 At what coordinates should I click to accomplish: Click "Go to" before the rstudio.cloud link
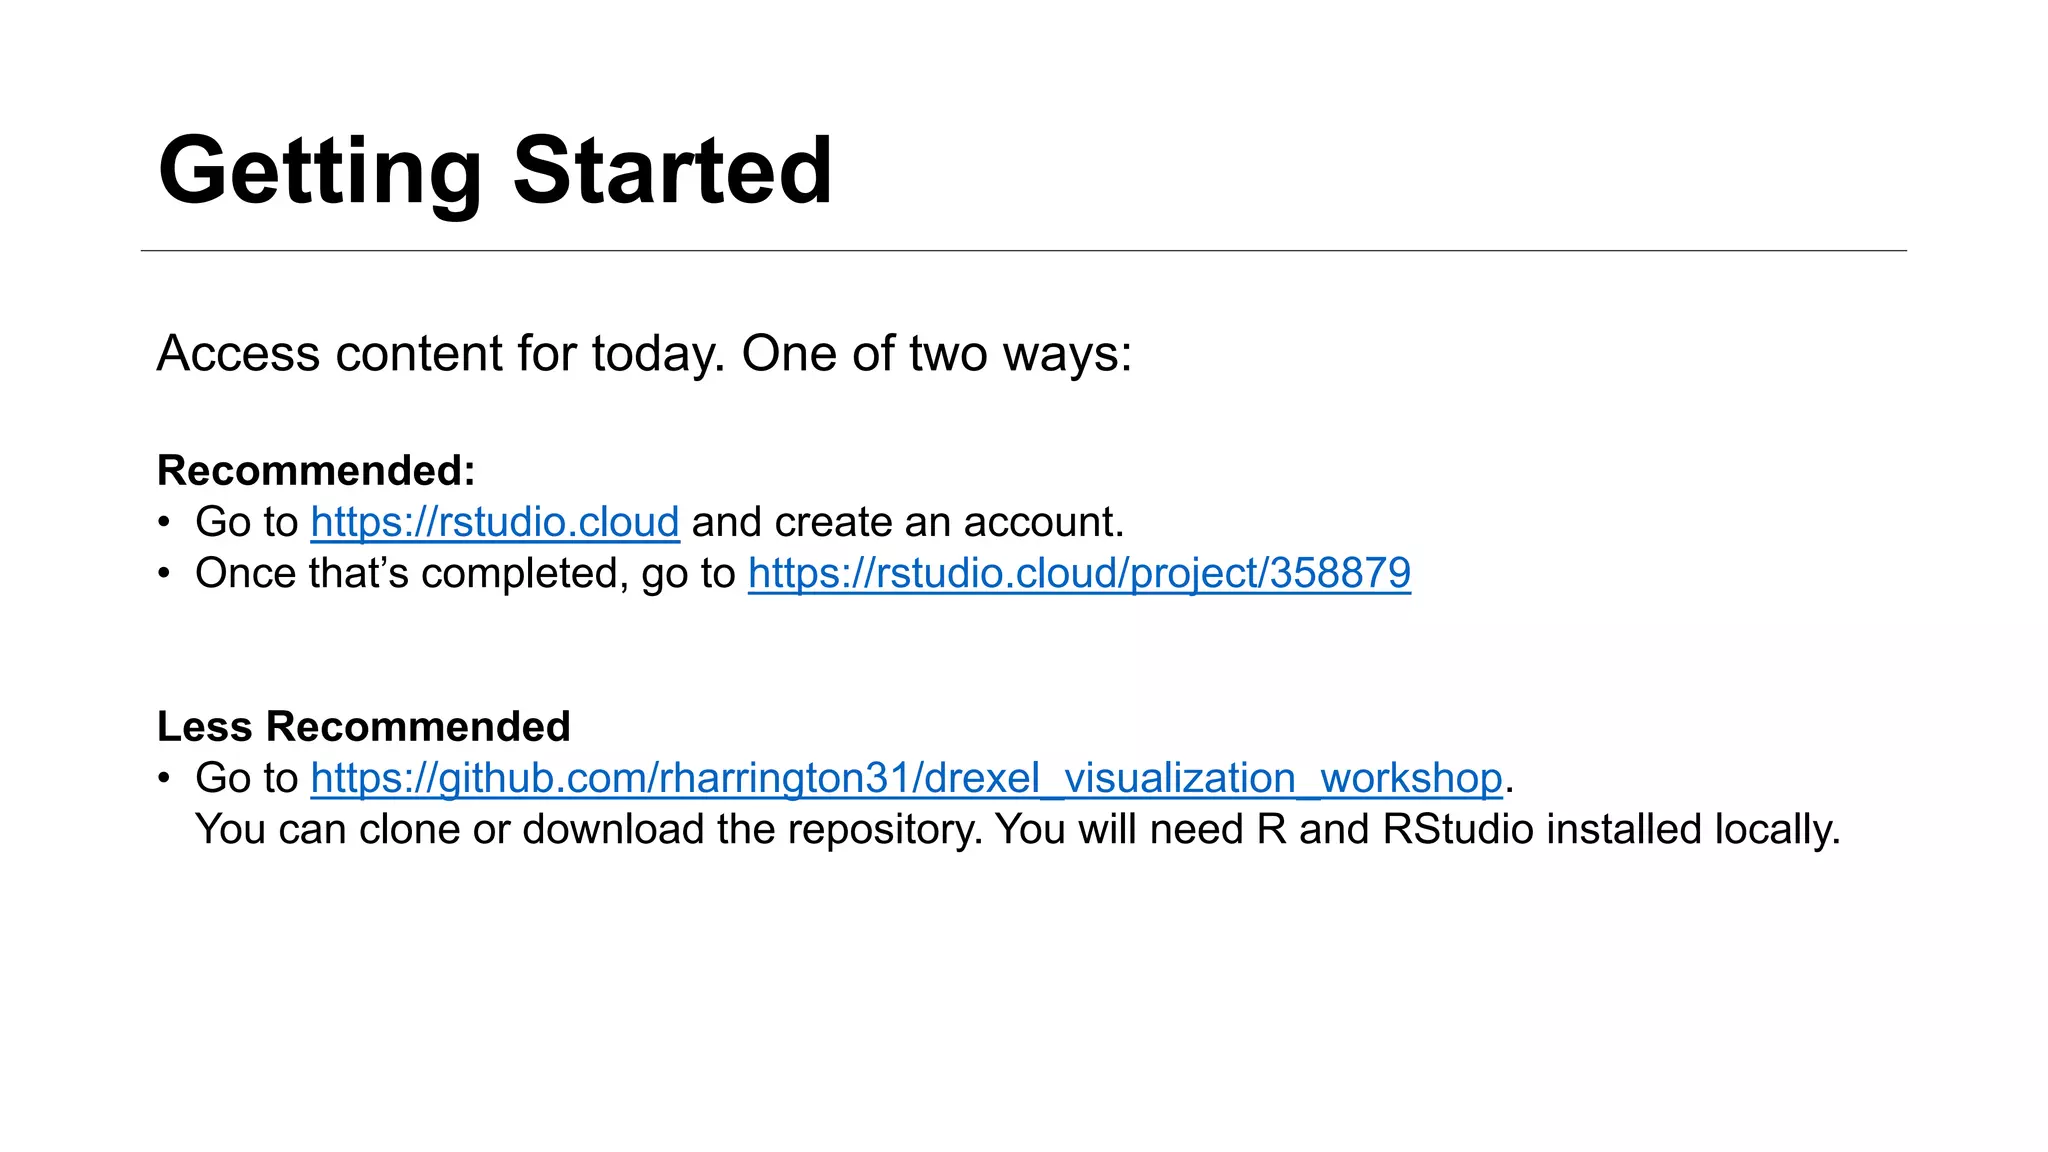click(247, 523)
